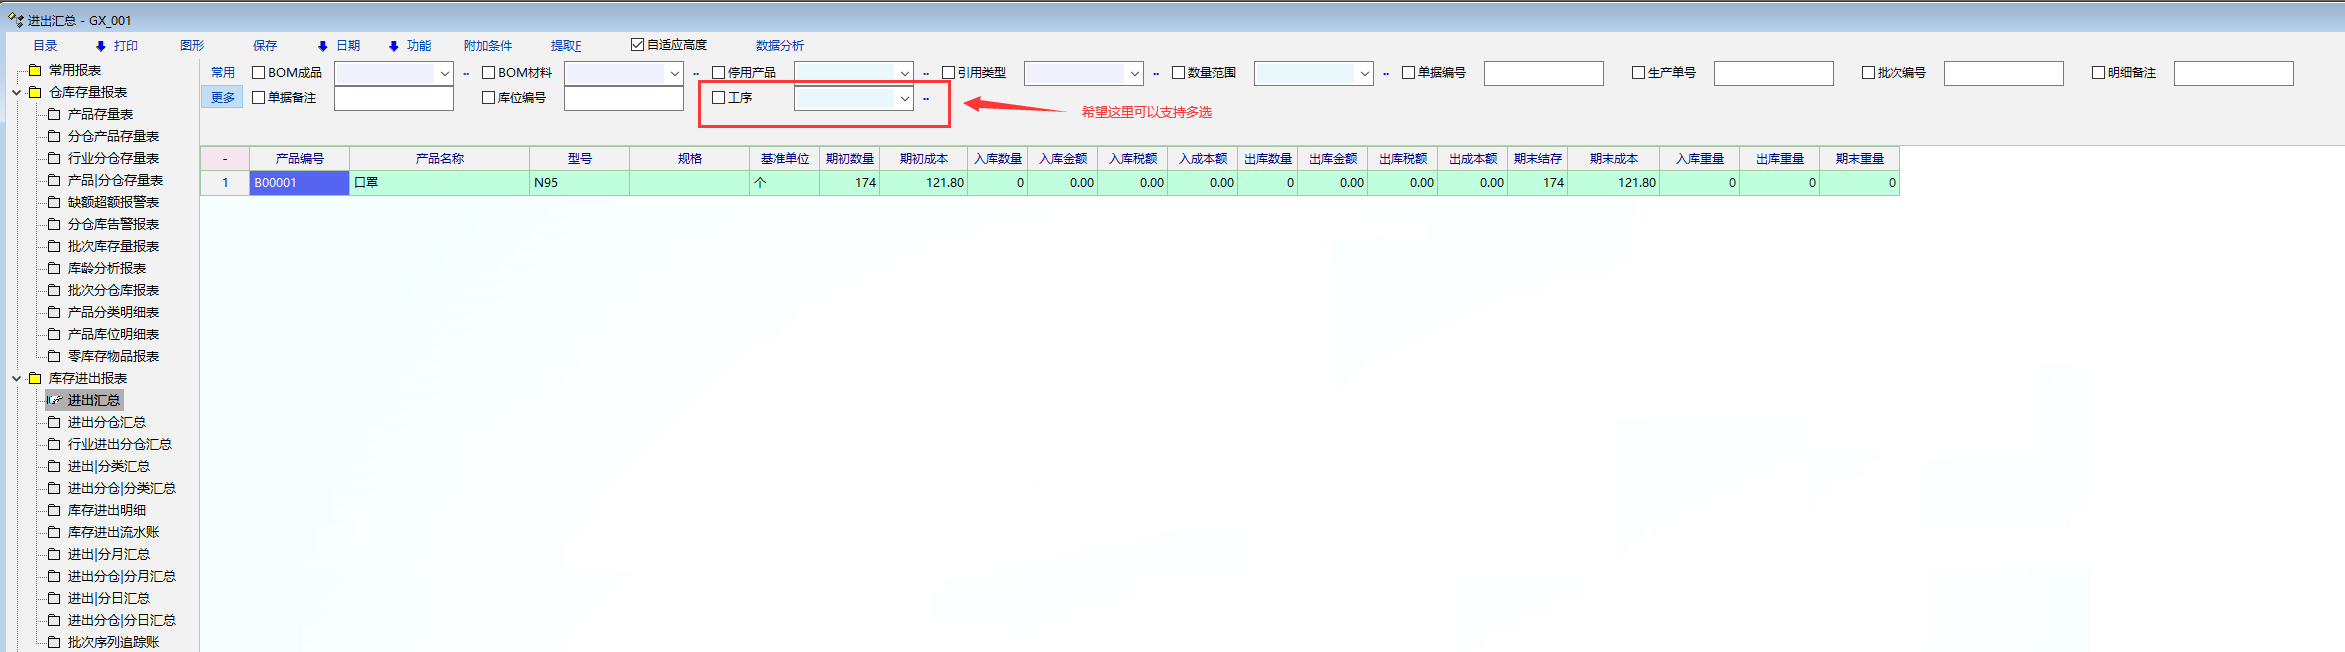Click the 生产单号 text input field

pyautogui.click(x=1773, y=73)
